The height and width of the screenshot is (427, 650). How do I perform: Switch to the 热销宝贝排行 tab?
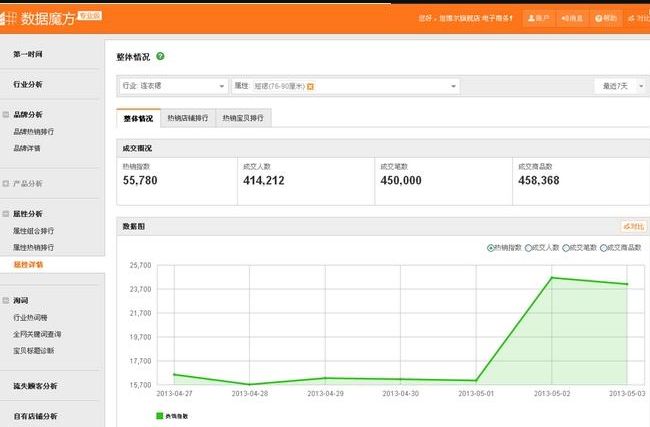[x=243, y=118]
